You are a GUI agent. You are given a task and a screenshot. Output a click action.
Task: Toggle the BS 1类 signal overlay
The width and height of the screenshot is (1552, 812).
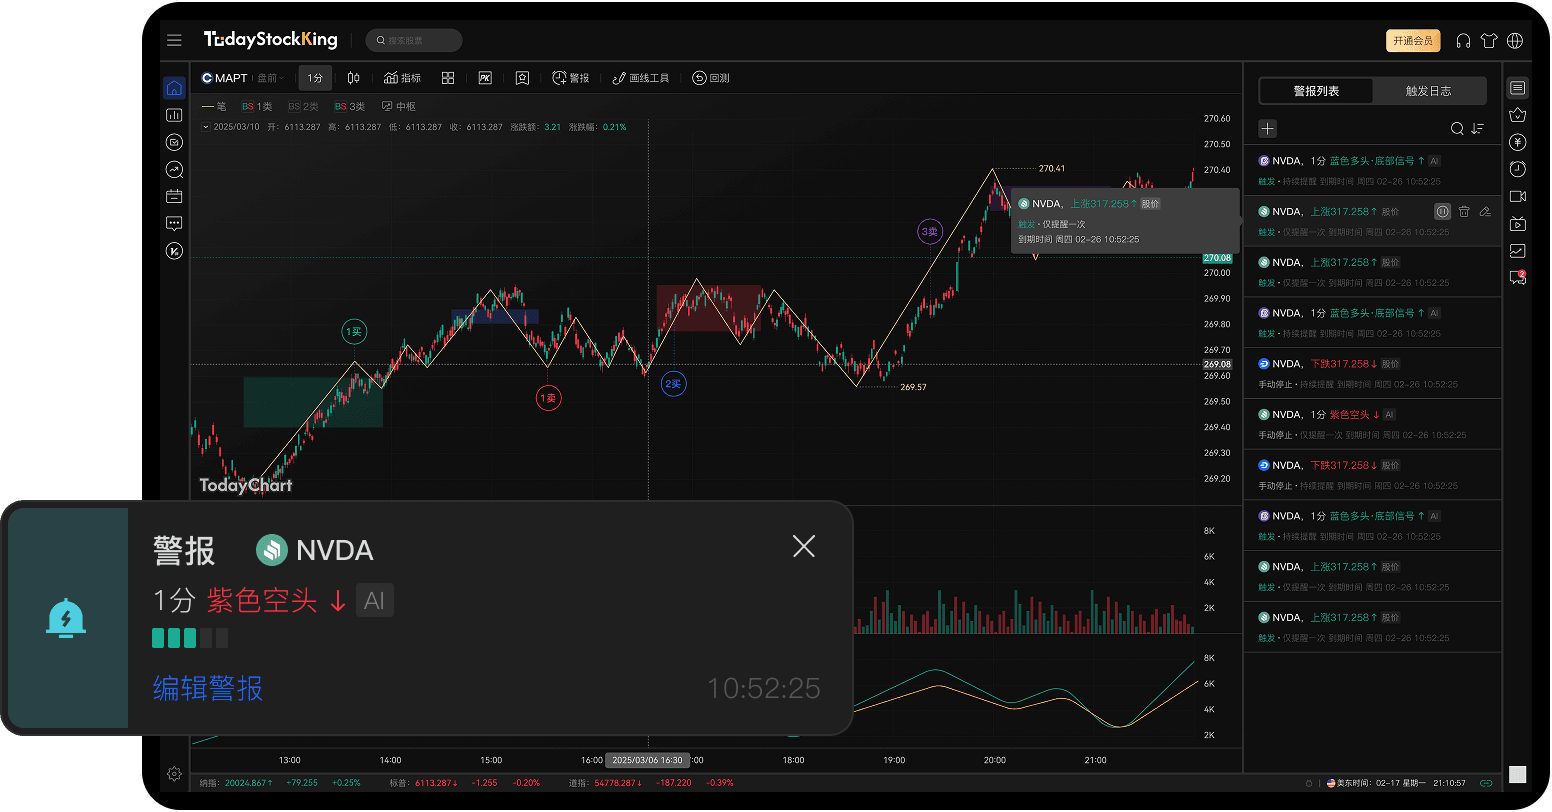(256, 106)
